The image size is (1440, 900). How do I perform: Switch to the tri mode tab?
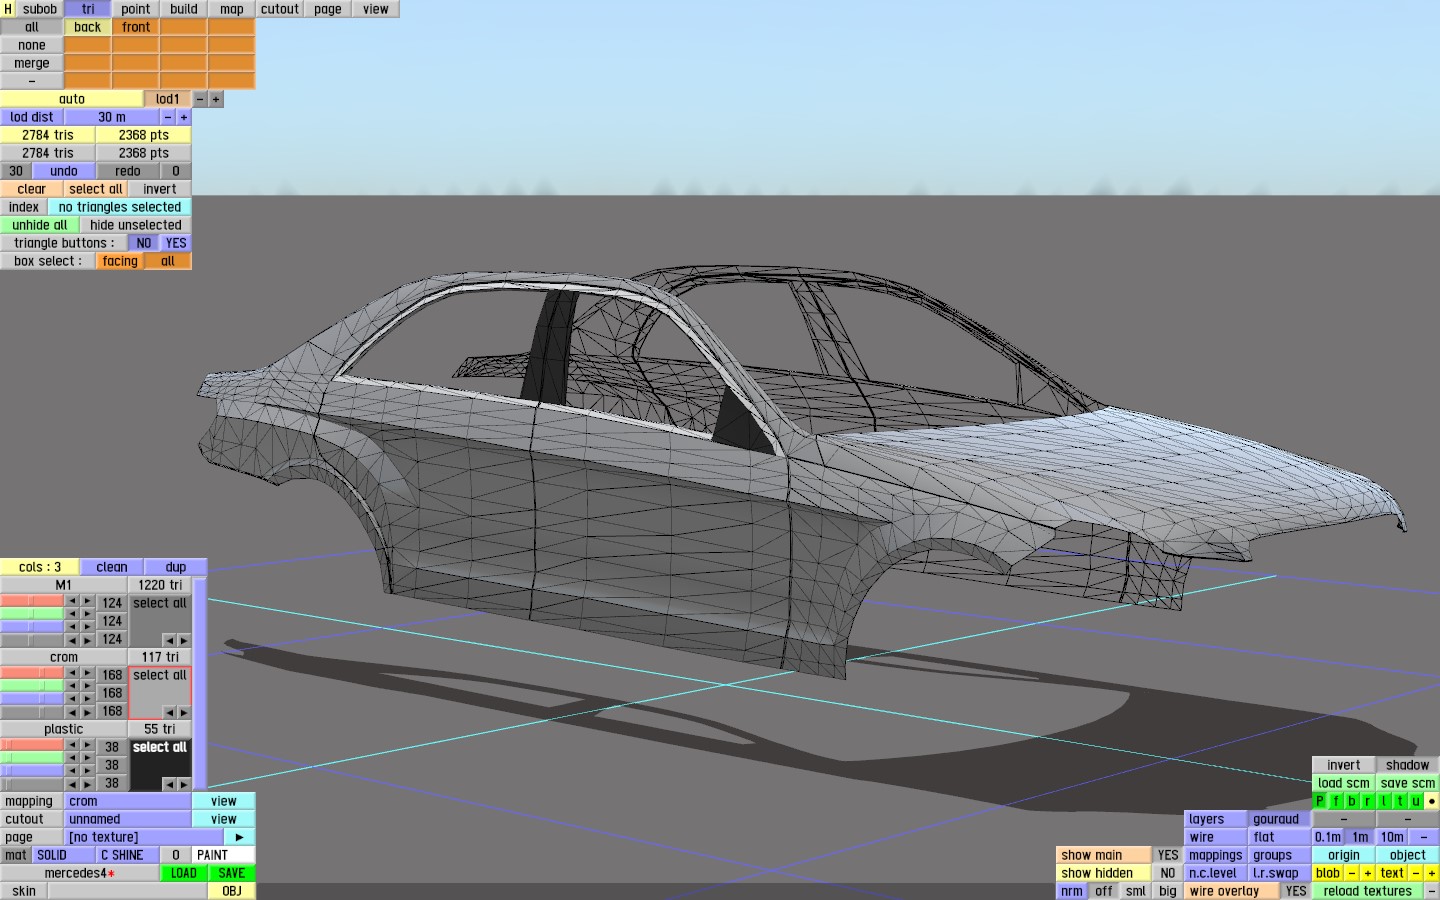88,9
